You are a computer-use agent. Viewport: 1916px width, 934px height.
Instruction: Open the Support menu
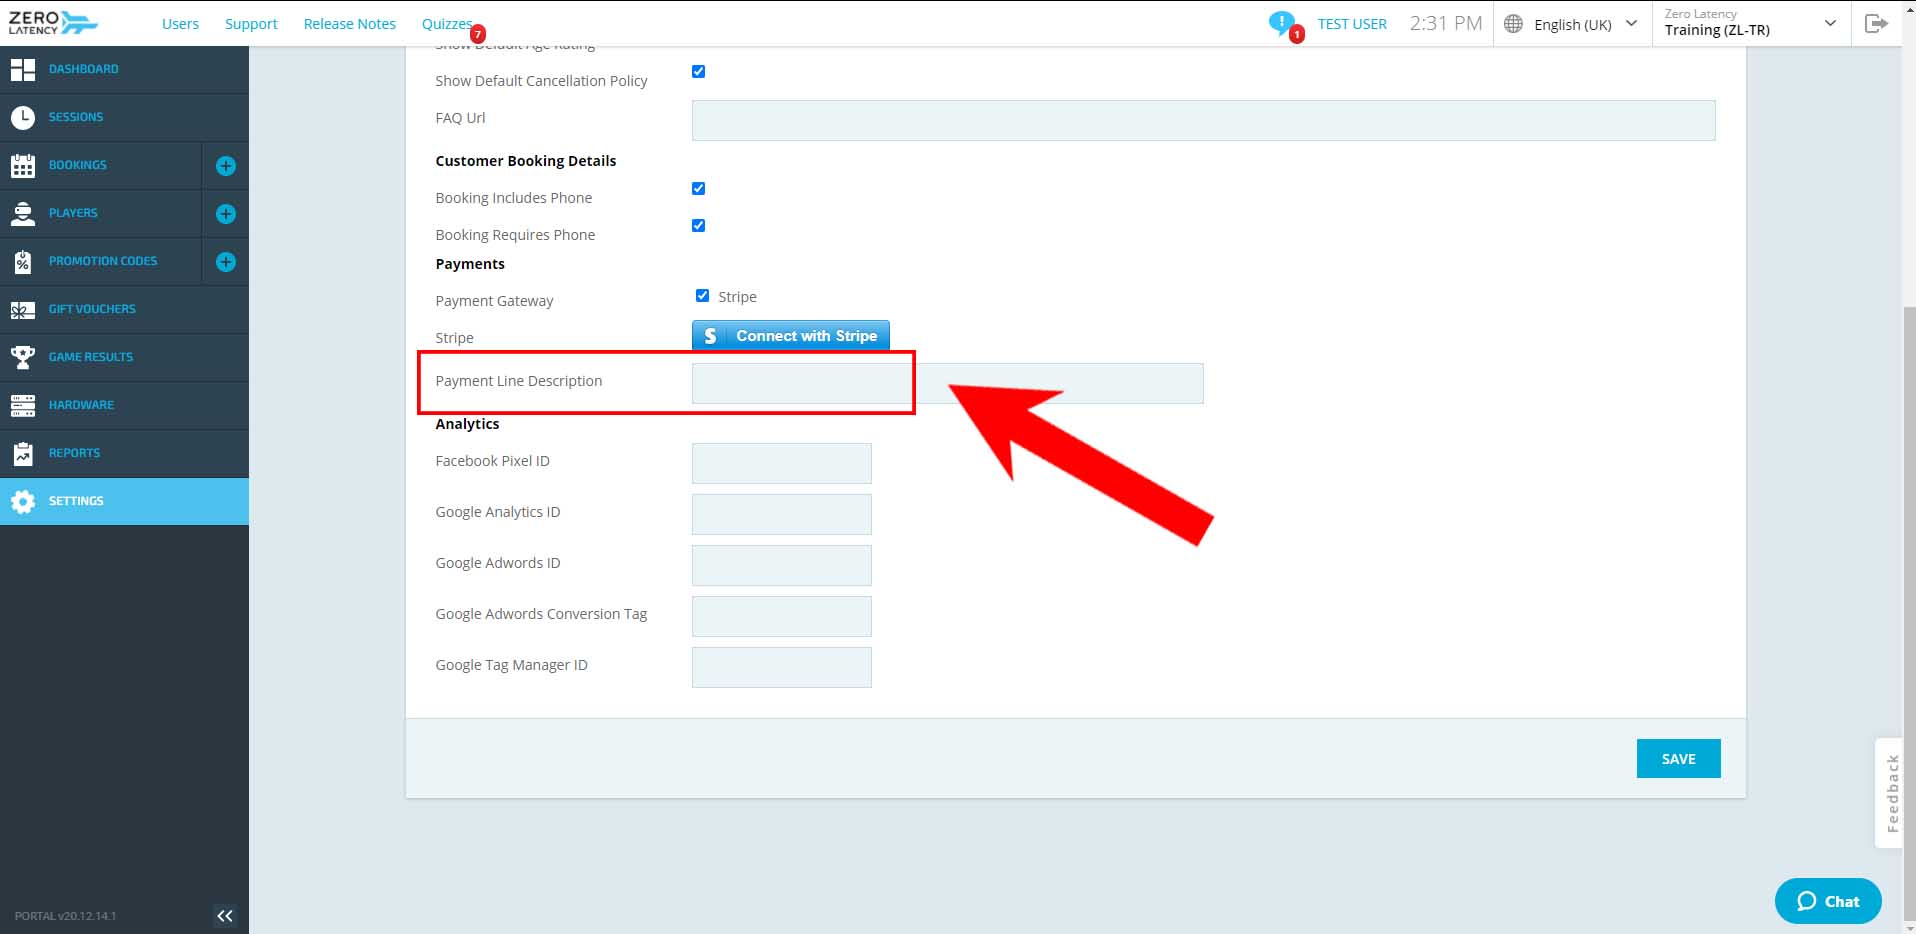[x=251, y=24]
